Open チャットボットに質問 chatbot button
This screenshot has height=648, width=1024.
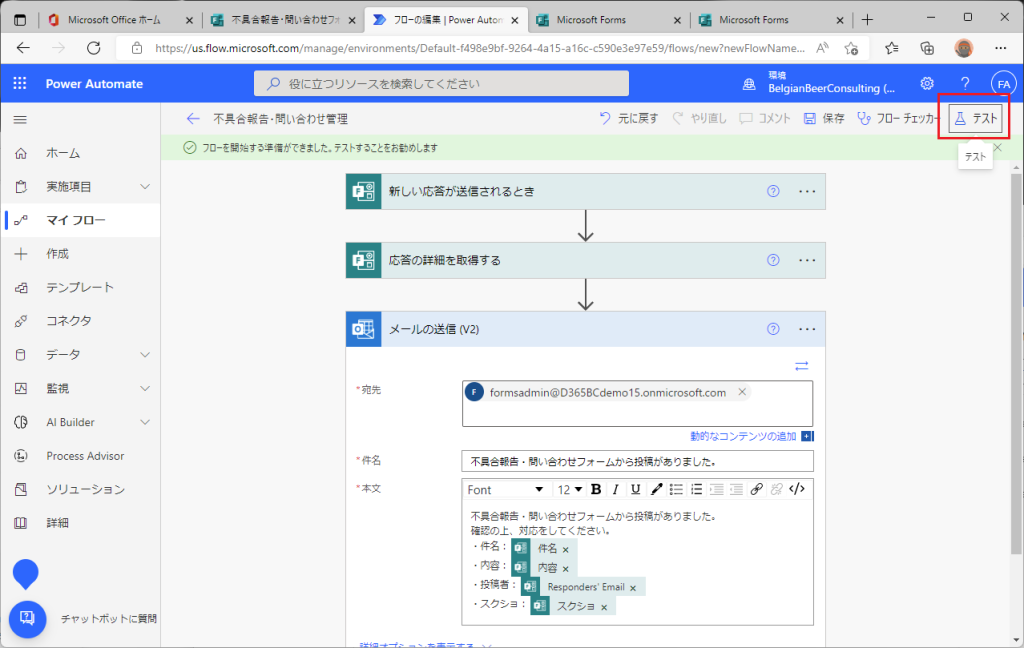pyautogui.click(x=27, y=618)
